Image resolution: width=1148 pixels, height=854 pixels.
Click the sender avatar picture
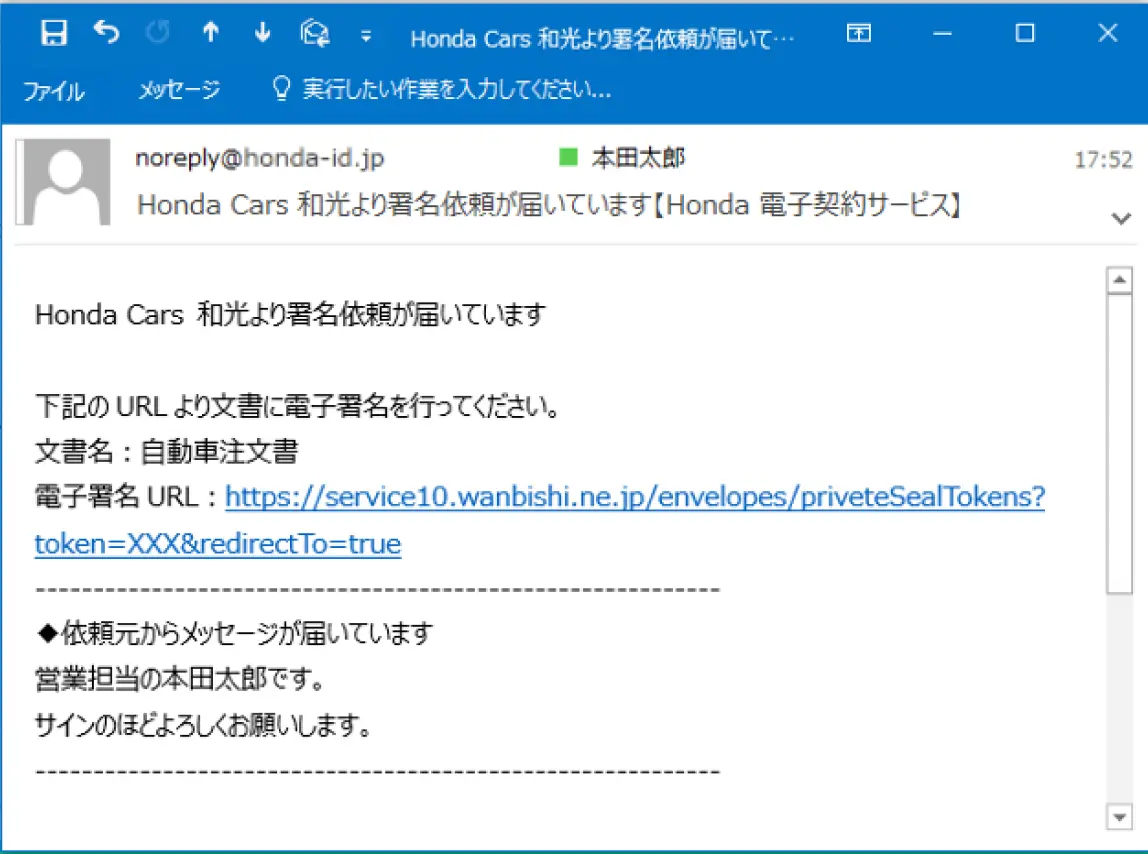click(x=64, y=181)
